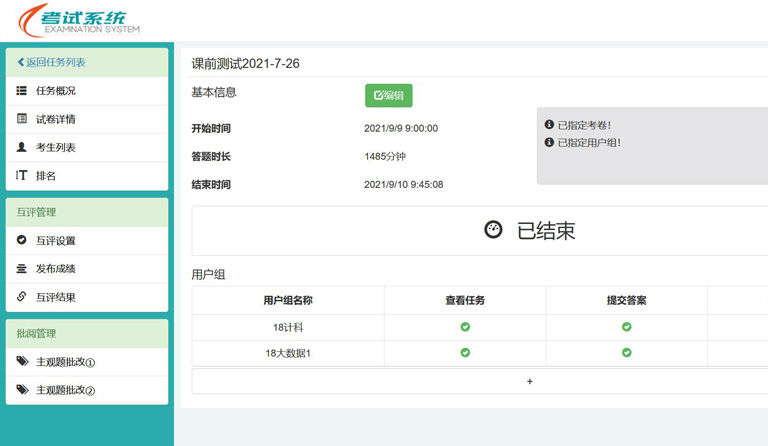Click the ranking icon beside 排名
This screenshot has height=446, width=768.
[x=22, y=176]
